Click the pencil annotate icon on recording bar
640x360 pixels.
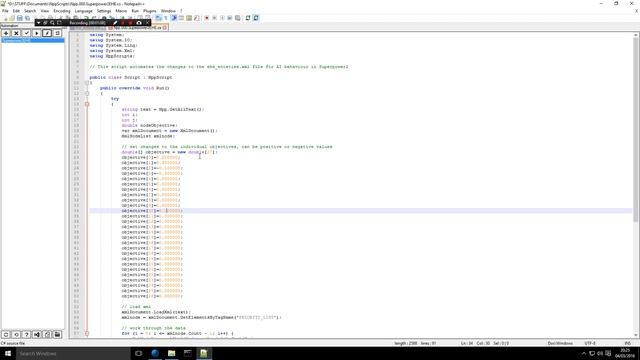[x=115, y=23]
